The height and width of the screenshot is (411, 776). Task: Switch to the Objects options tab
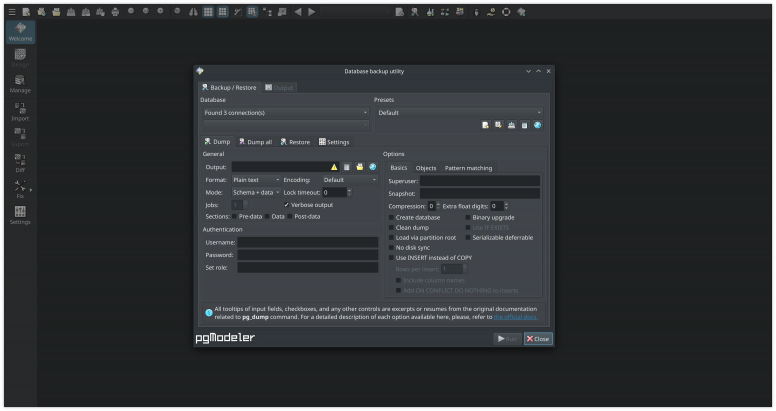tap(426, 168)
